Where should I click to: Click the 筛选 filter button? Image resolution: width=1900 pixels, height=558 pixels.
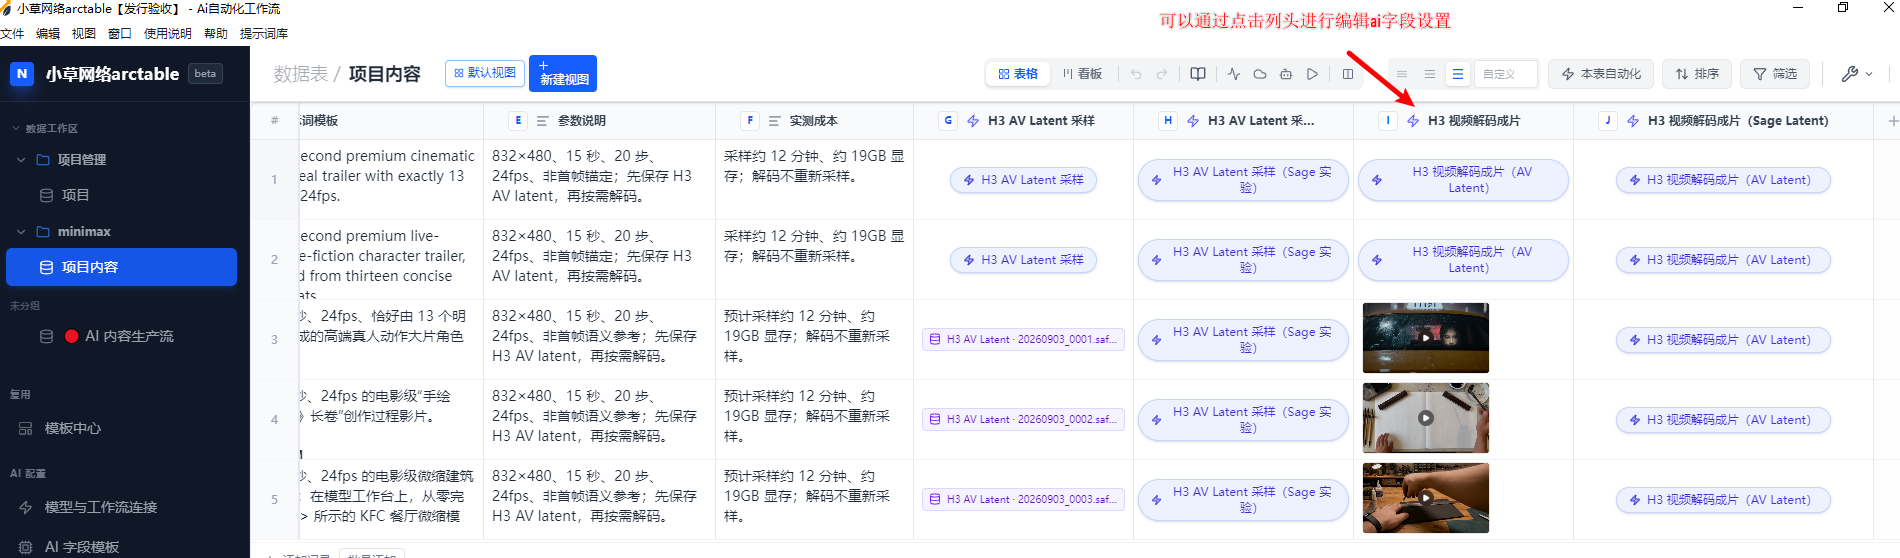click(x=1775, y=74)
